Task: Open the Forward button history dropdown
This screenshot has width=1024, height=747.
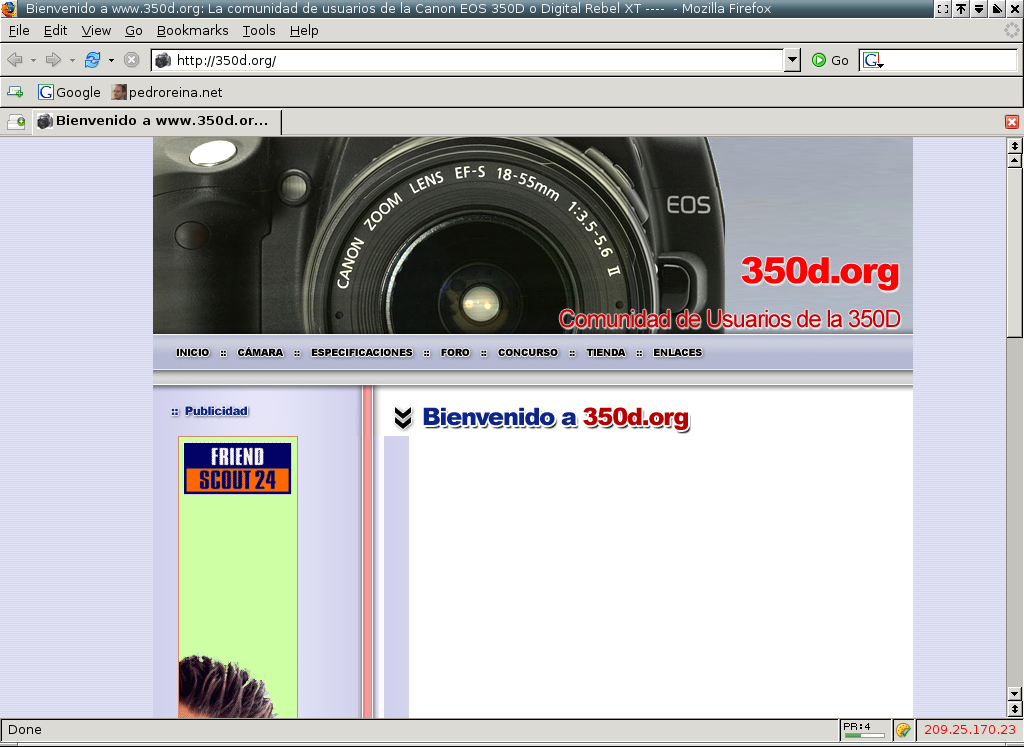Action: tap(72, 60)
